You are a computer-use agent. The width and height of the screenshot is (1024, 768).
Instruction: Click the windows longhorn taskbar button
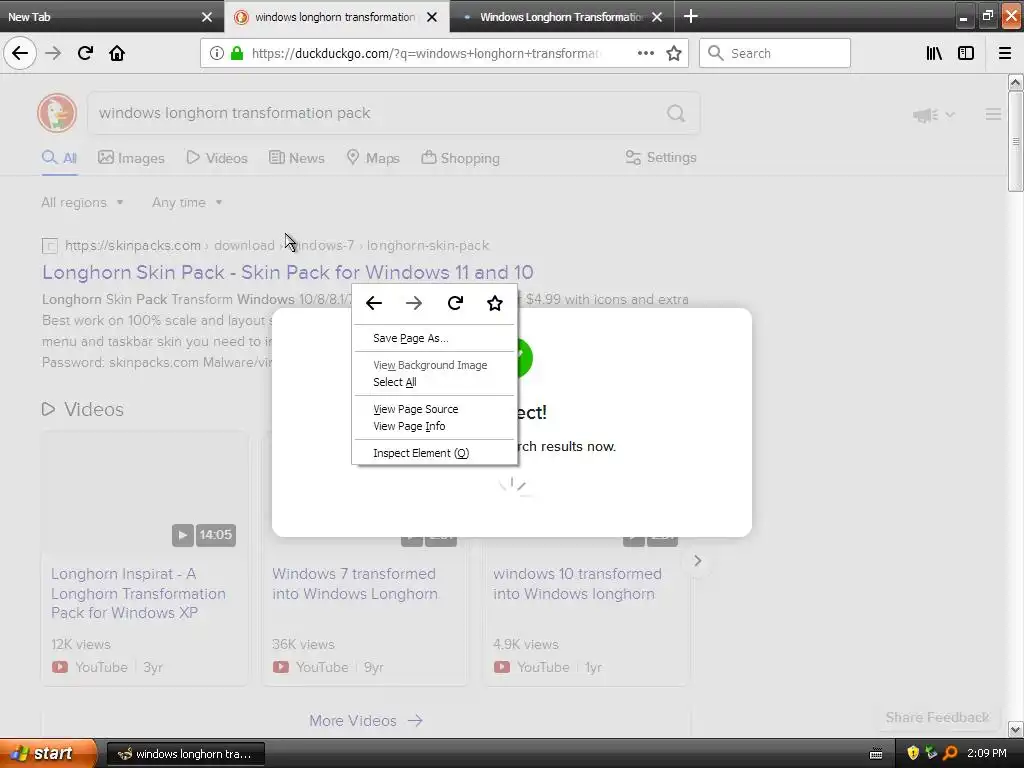(185, 754)
